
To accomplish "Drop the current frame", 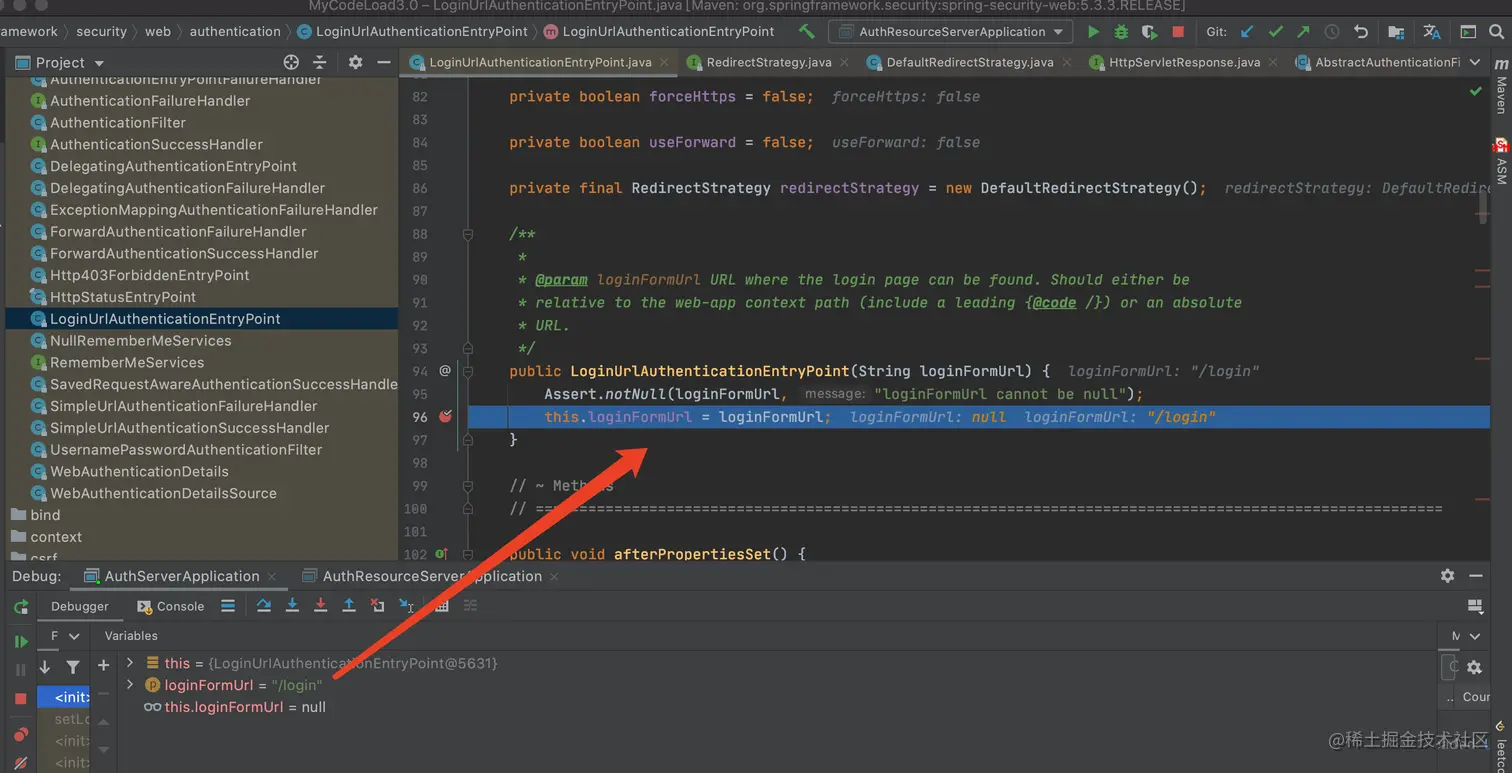I will coord(377,606).
